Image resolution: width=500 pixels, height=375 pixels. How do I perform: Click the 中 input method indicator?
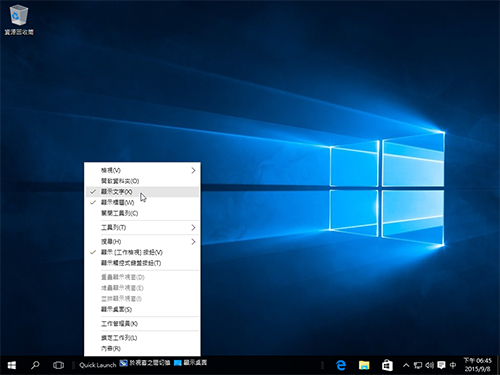pyautogui.click(x=453, y=365)
